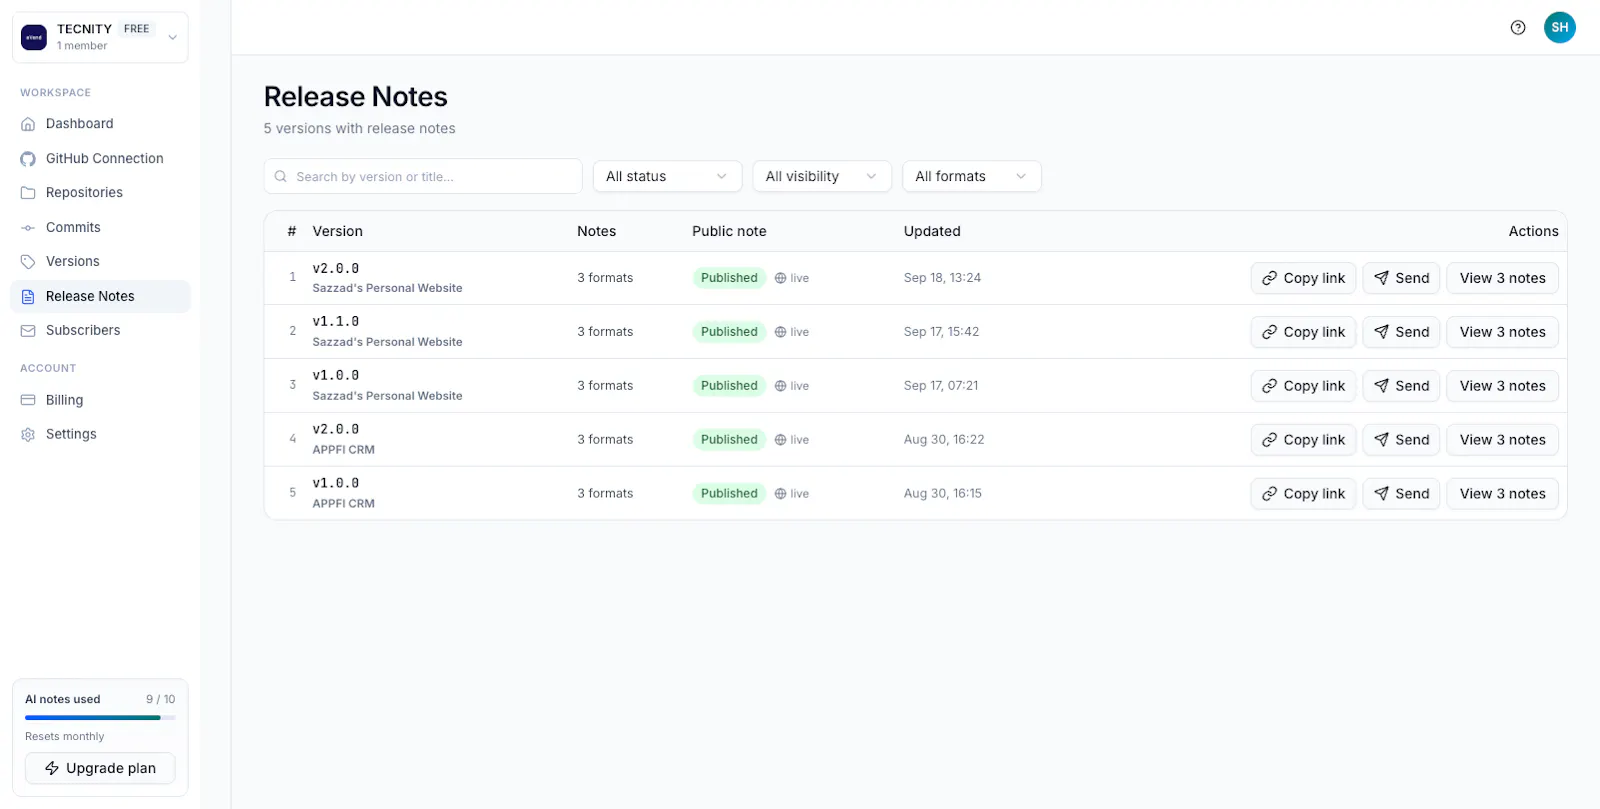This screenshot has width=1600, height=809.
Task: Click "3 formats" in the v1.1.0 row
Action: (x=605, y=332)
